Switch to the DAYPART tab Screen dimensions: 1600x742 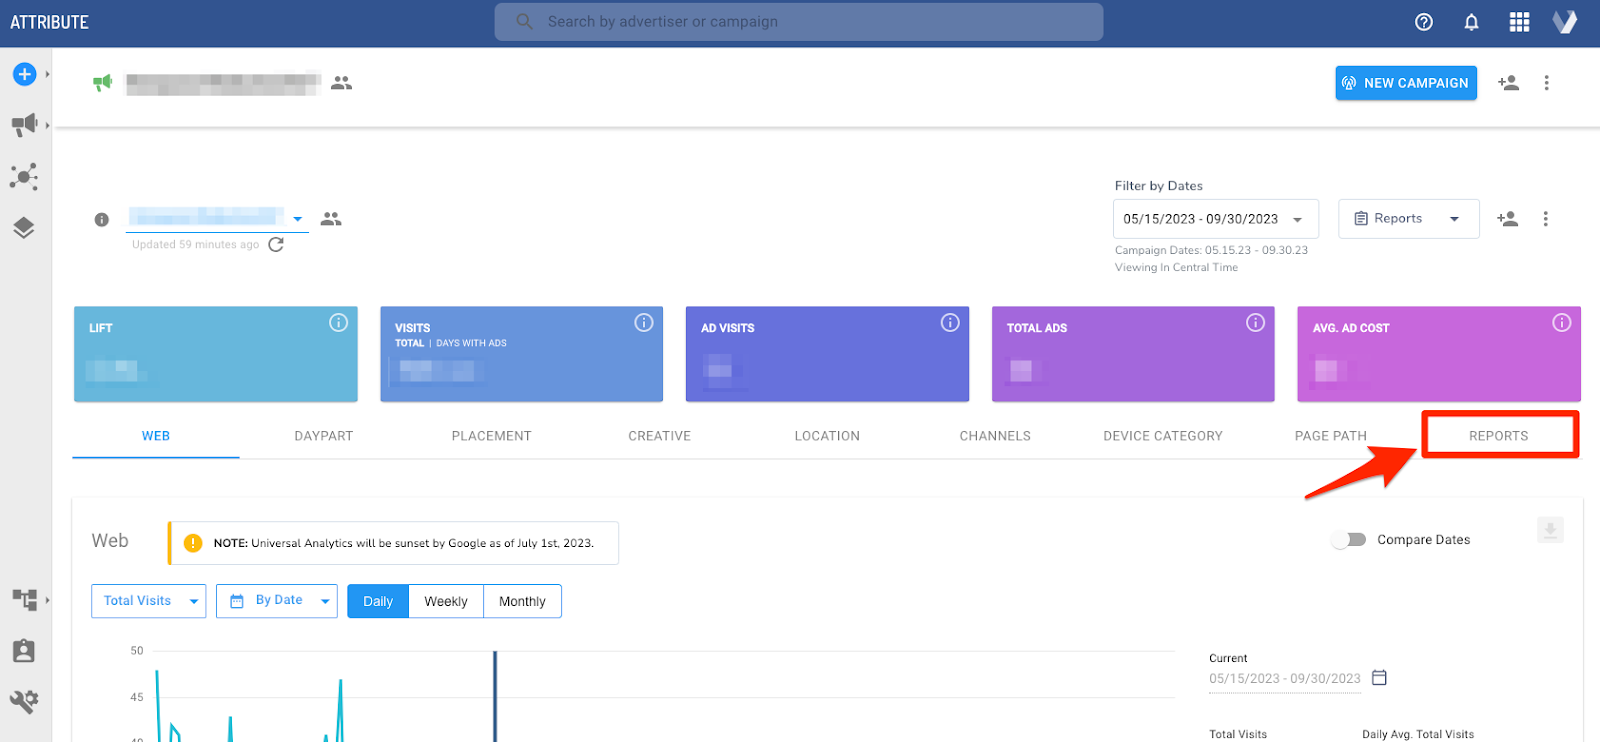coord(323,436)
